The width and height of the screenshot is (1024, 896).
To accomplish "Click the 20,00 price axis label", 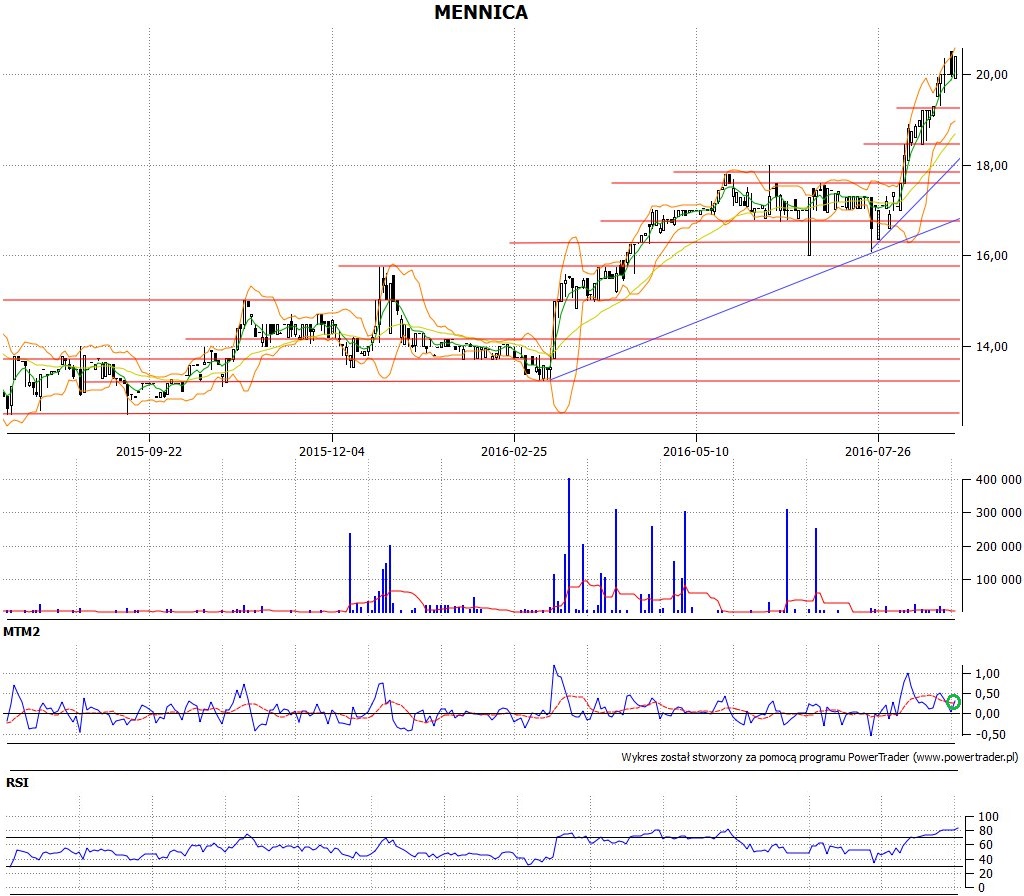I will 991,75.
